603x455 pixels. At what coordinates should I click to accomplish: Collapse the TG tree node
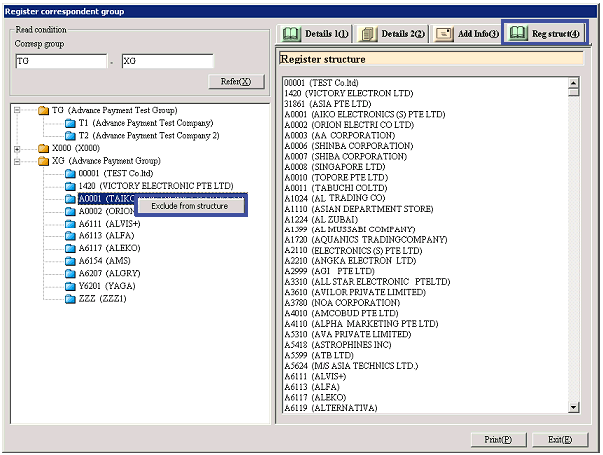(x=17, y=110)
